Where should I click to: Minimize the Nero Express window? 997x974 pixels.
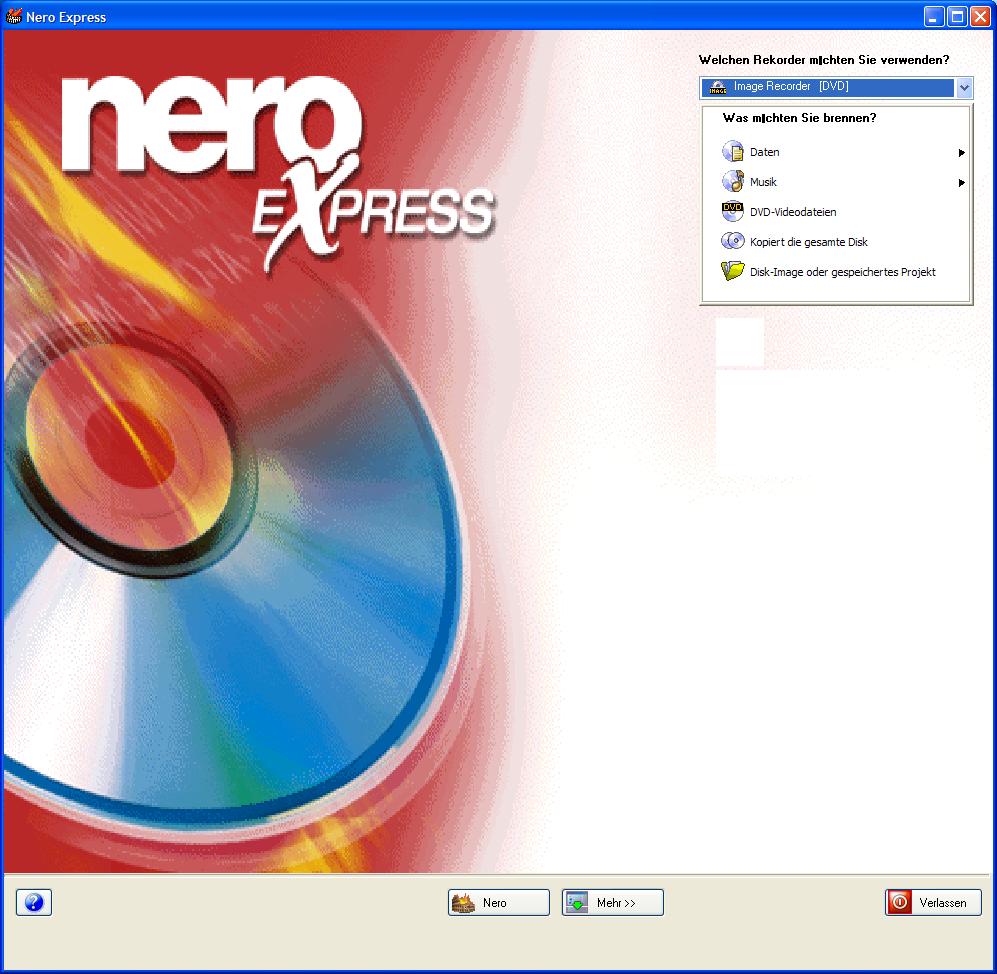pos(933,17)
